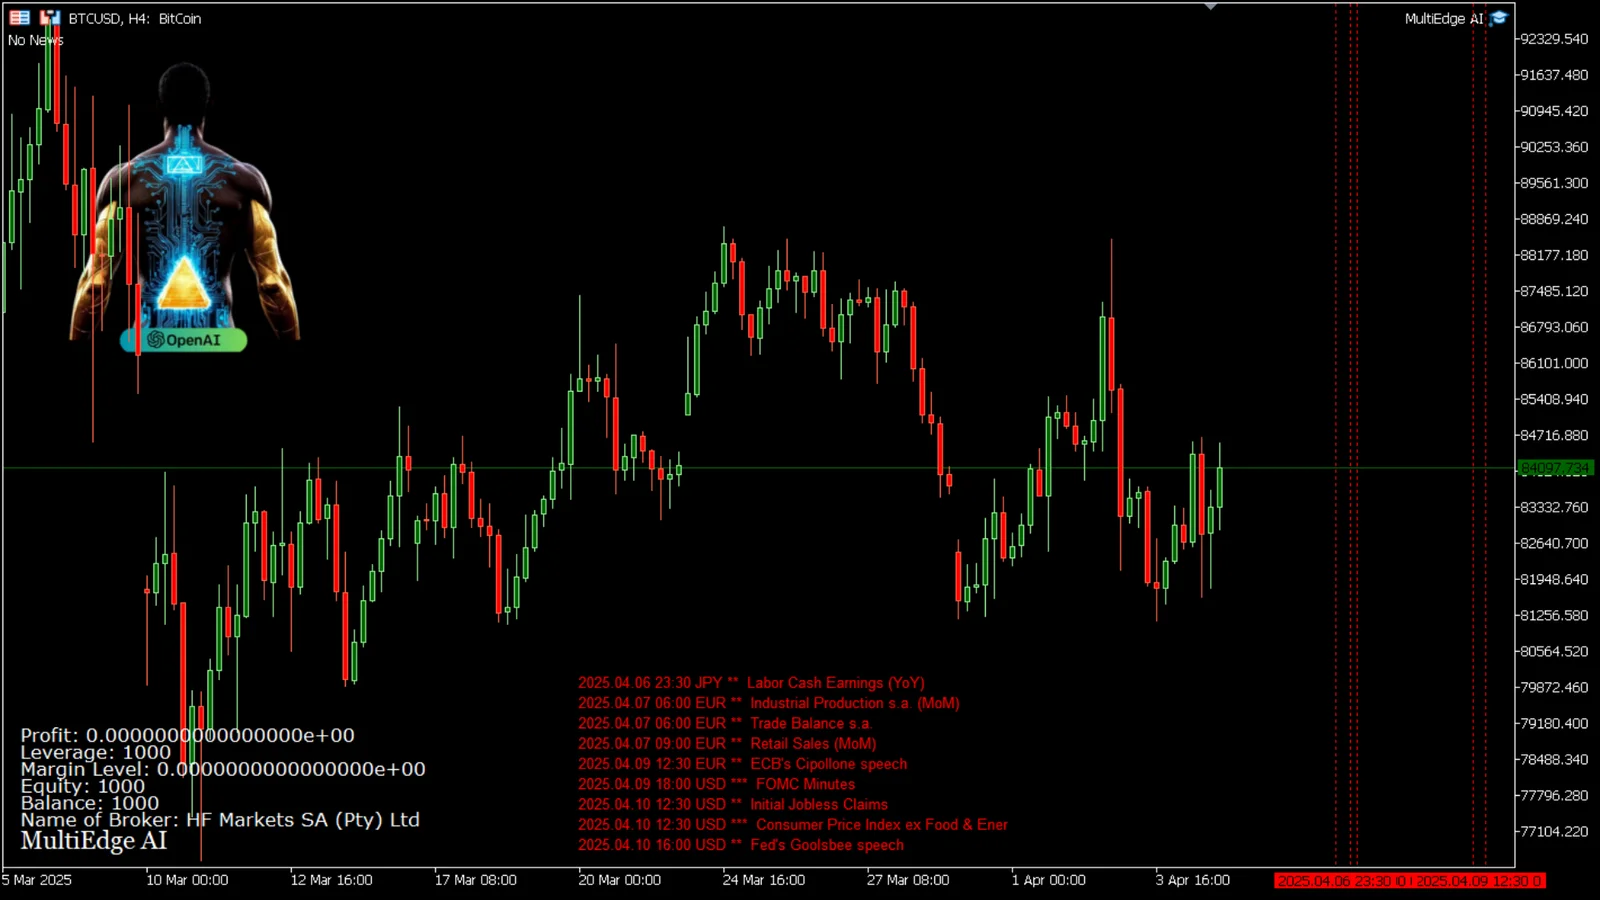
Task: Click the OpenAI badge under the robot image
Action: coord(184,340)
